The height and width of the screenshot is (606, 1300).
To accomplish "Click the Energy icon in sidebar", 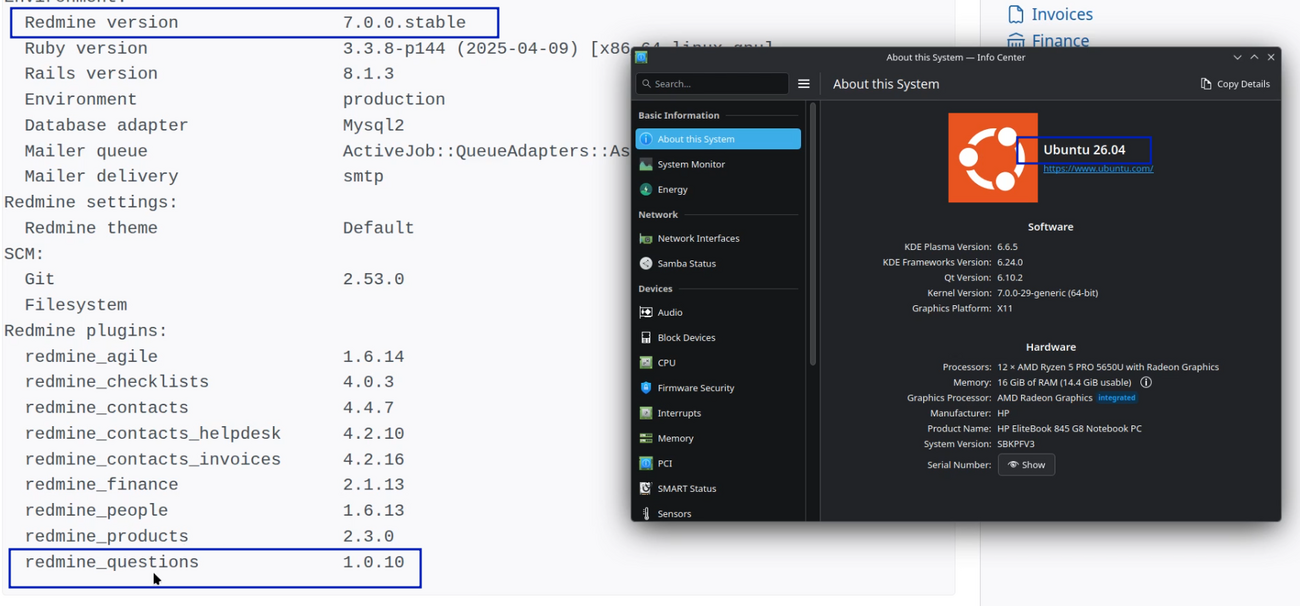I will (646, 189).
